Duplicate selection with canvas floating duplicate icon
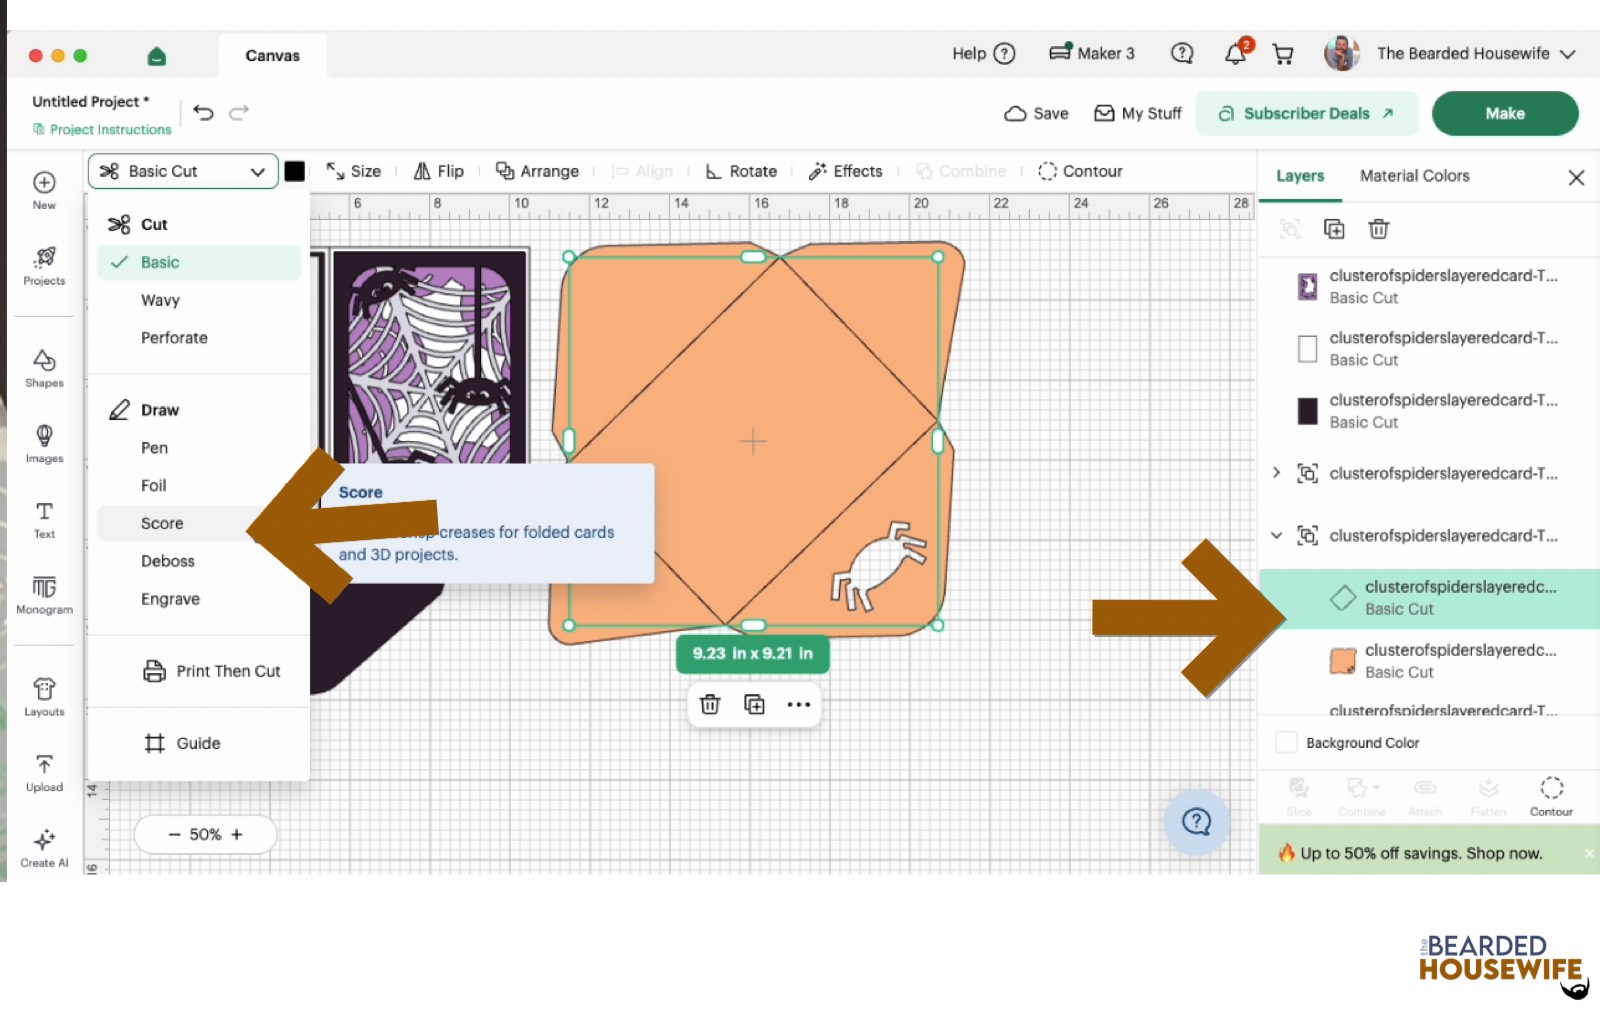 754,704
